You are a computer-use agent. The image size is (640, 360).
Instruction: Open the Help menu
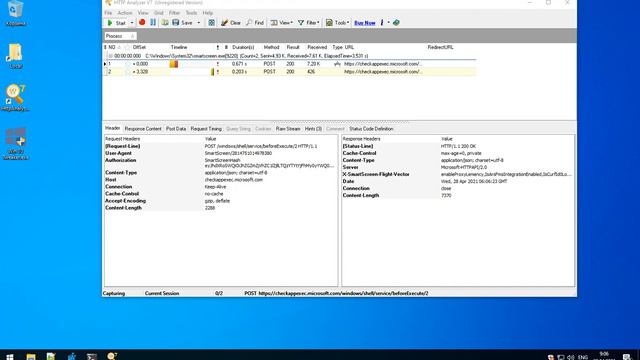[x=208, y=13]
